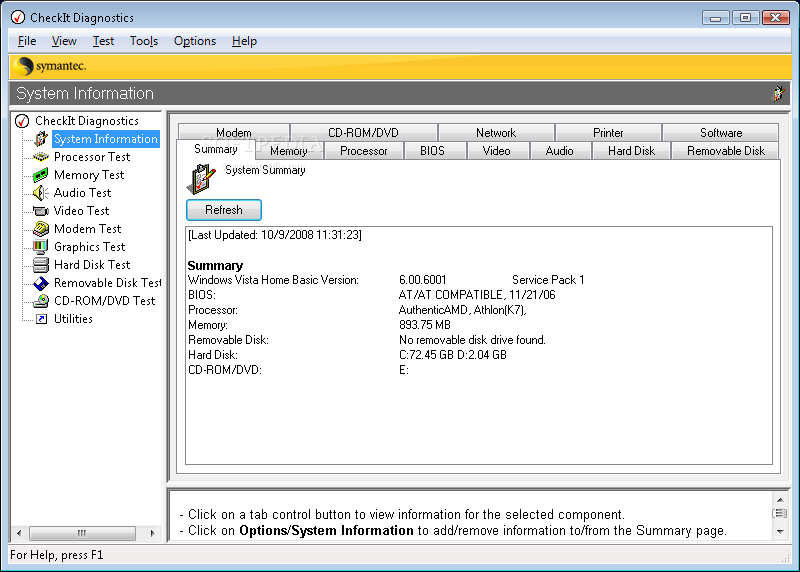Click the Audio Test speaker icon
The height and width of the screenshot is (572, 800).
41,193
